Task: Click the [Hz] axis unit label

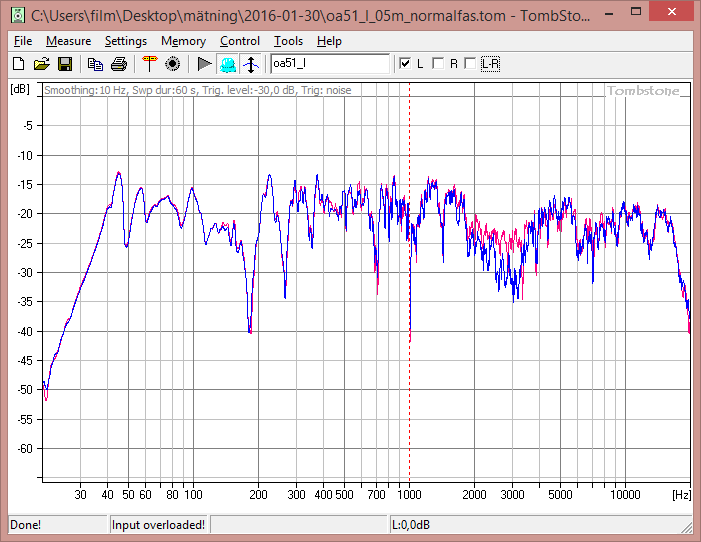Action: coord(682,495)
